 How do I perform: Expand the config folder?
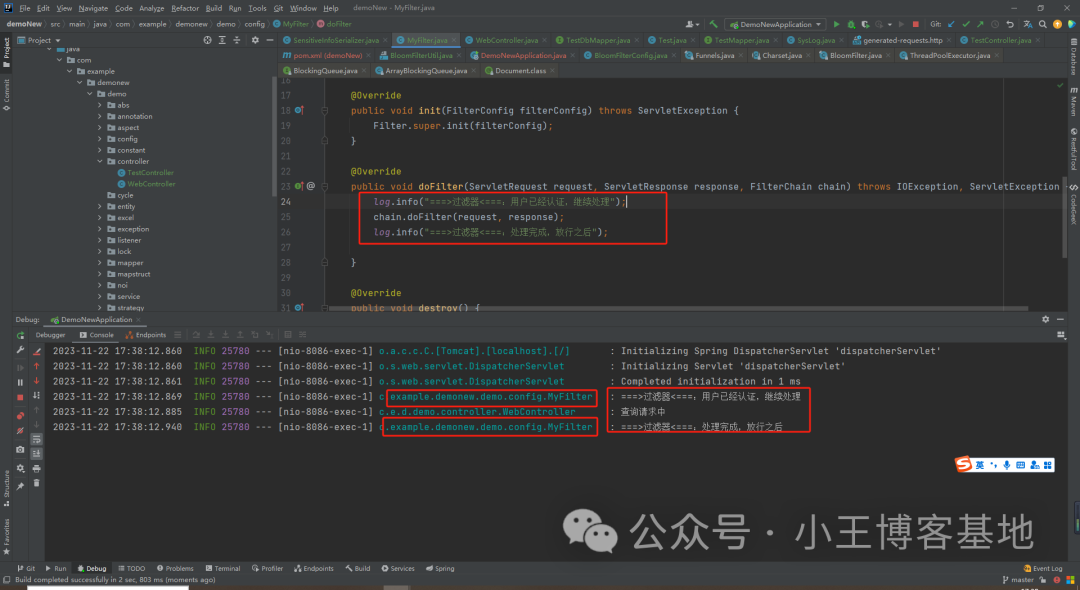100,139
